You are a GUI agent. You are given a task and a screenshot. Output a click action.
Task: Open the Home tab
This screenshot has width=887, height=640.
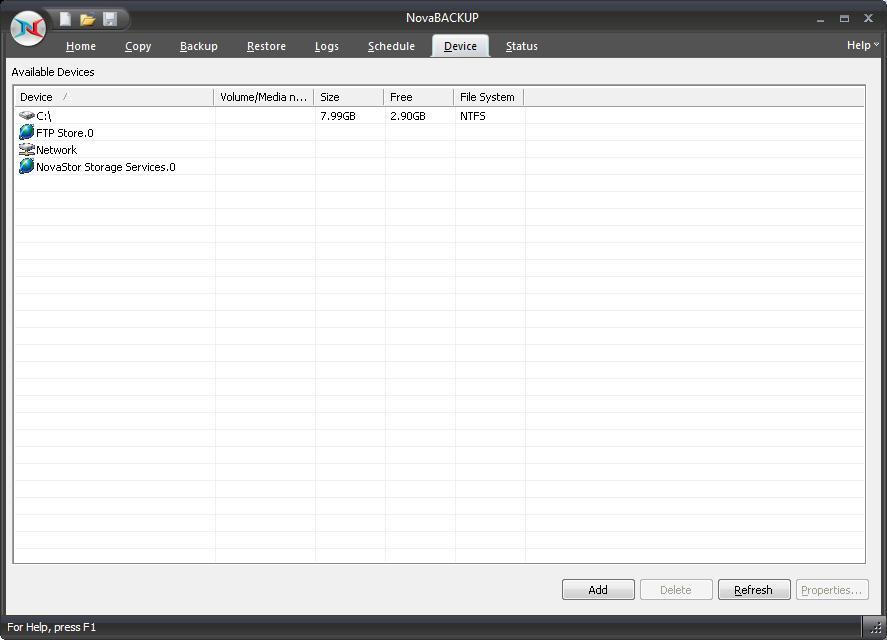click(80, 46)
